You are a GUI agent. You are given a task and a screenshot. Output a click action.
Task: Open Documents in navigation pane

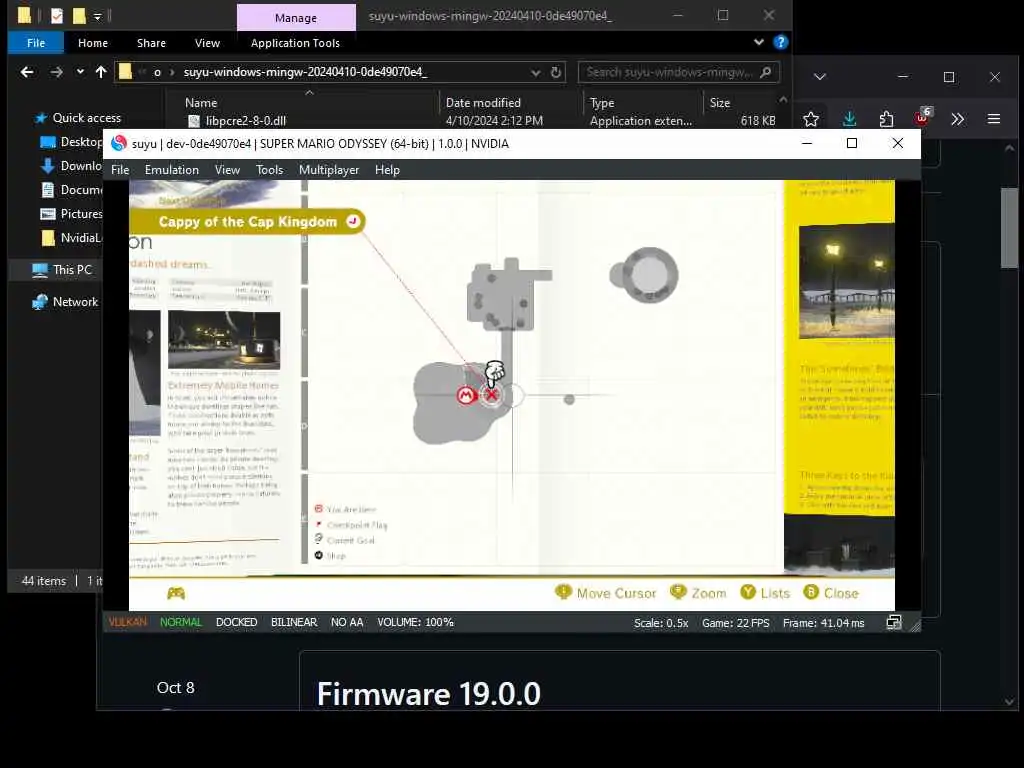72,190
